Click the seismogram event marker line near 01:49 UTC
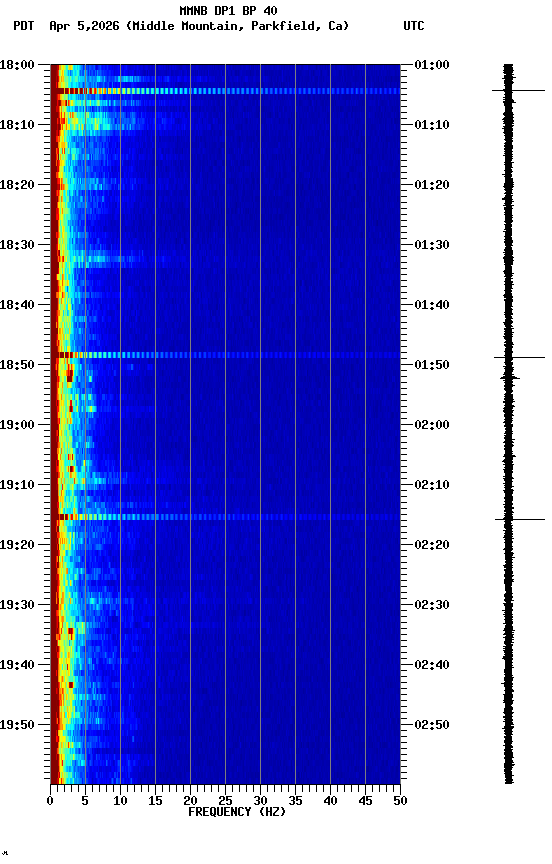This screenshot has height=864, width=552. coord(519,358)
